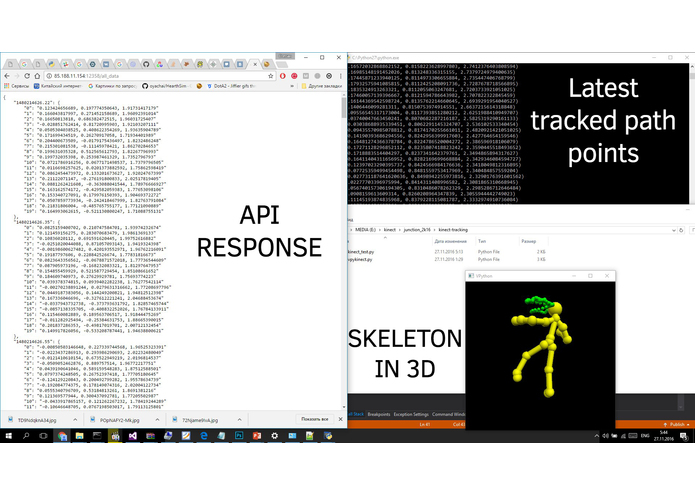The image size is (695, 494).
Task: Click 'MEDIA (E:)' in Explorer breadcrumb
Action: tap(366, 230)
